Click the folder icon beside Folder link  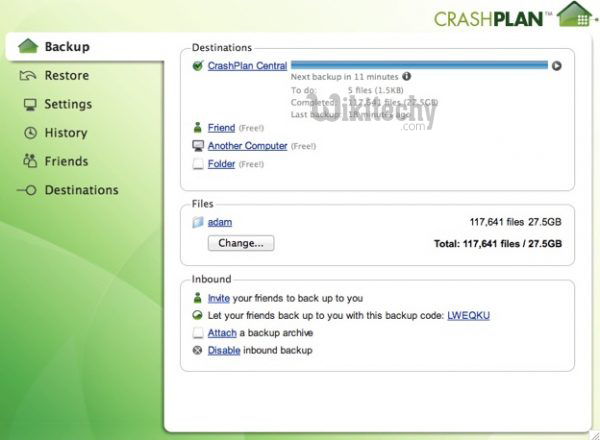pyautogui.click(x=198, y=164)
